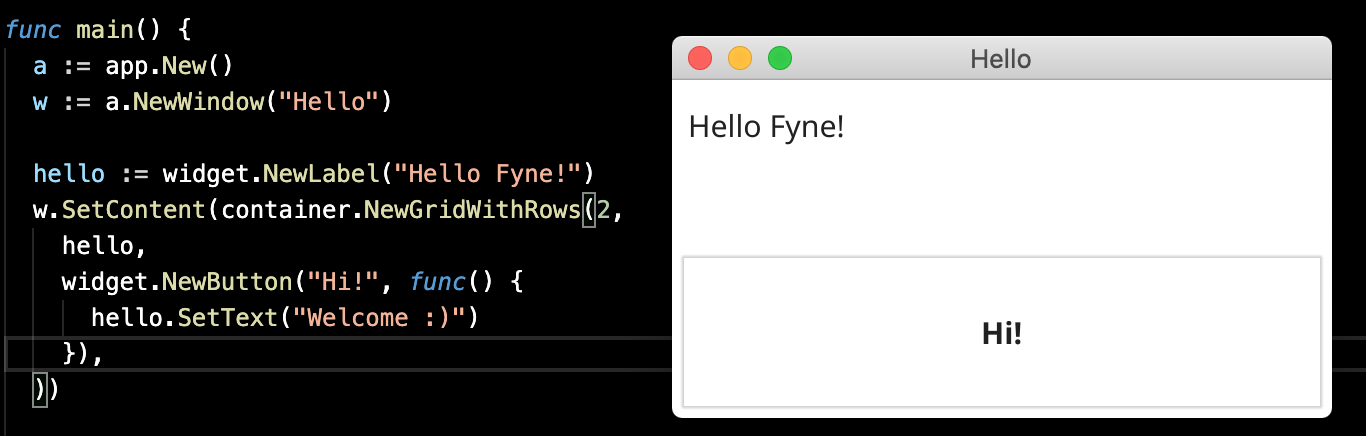
Task: Click the "Hello Fyne!" string literal in the code
Action: [488, 173]
